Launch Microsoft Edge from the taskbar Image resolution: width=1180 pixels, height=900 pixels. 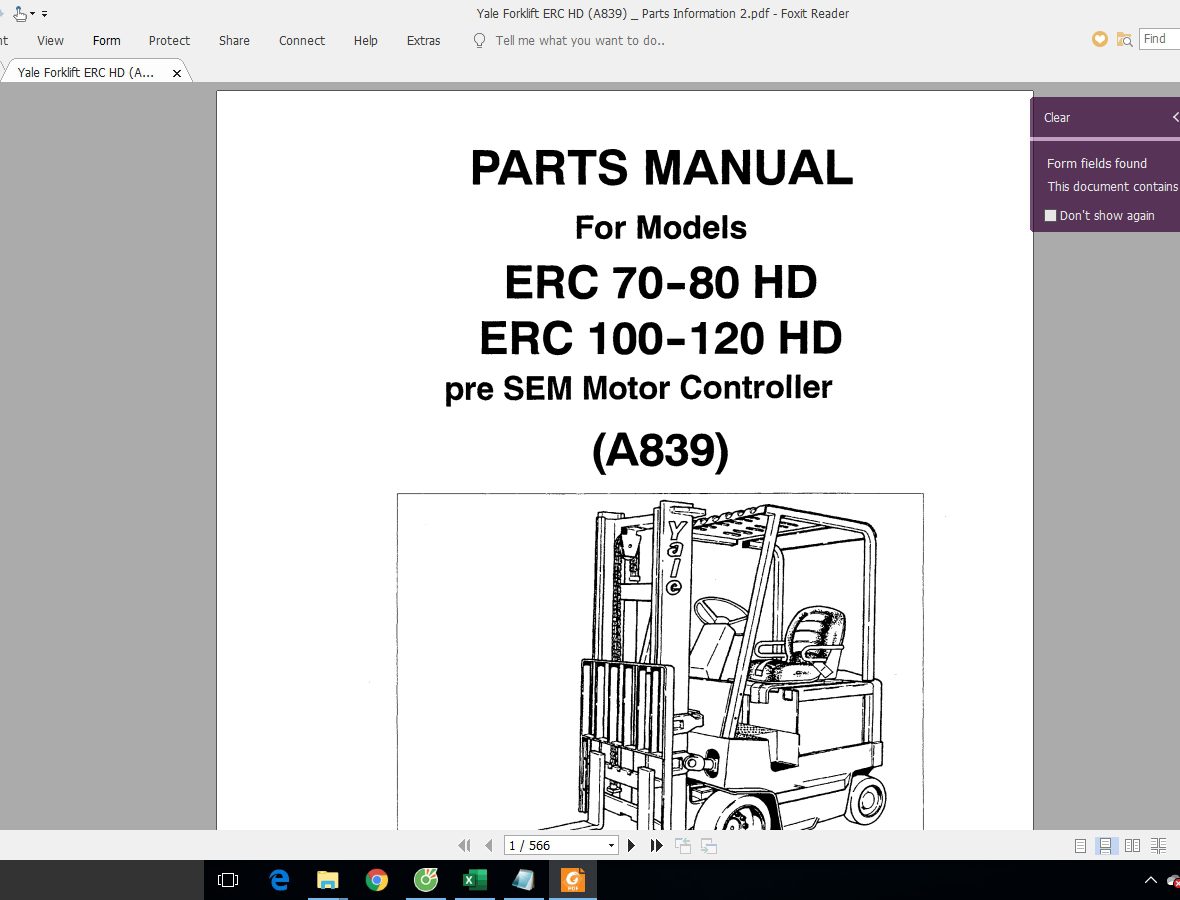[279, 880]
